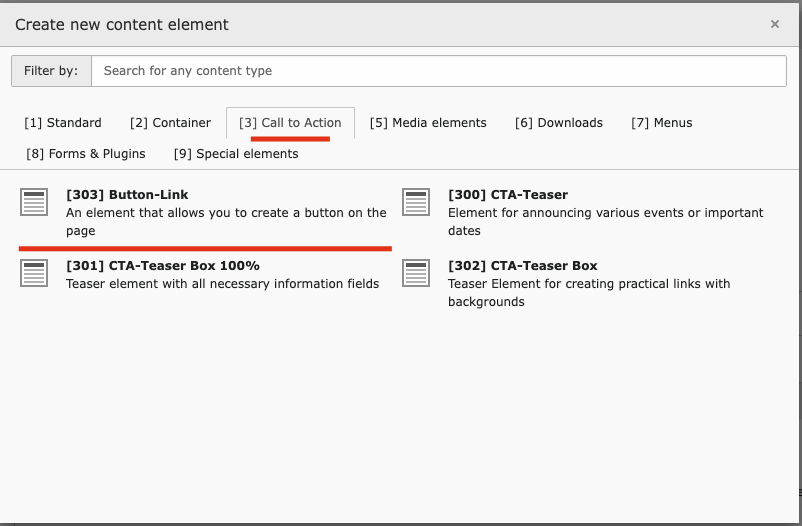Switch to the [2] Container tab

[x=170, y=123]
